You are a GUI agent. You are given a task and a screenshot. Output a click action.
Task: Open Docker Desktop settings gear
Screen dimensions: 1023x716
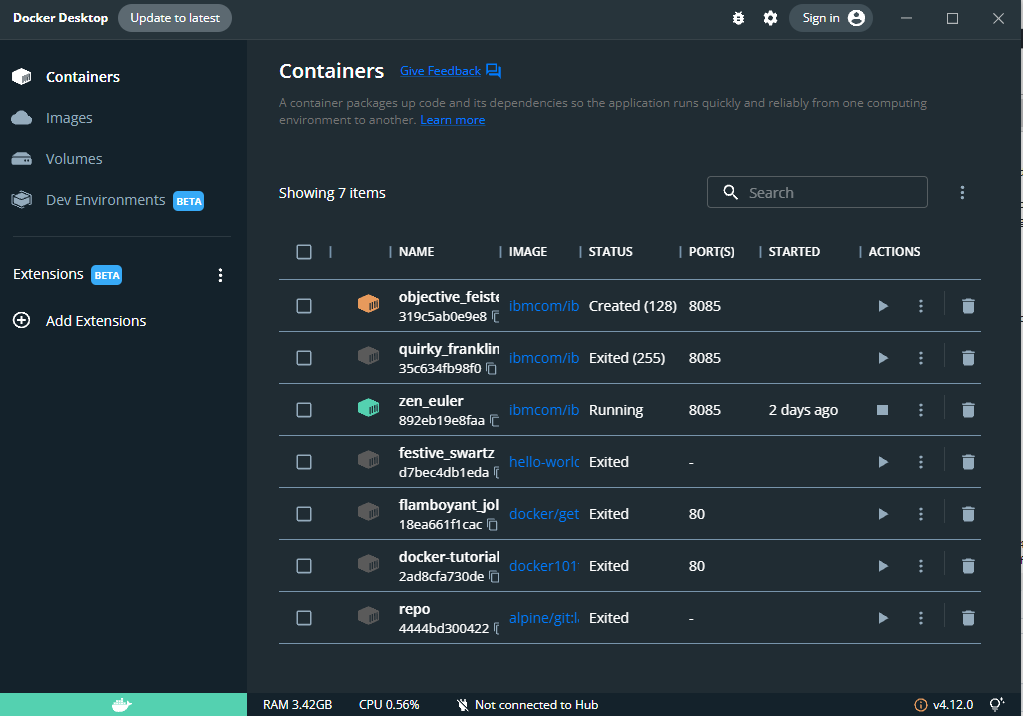coord(770,18)
